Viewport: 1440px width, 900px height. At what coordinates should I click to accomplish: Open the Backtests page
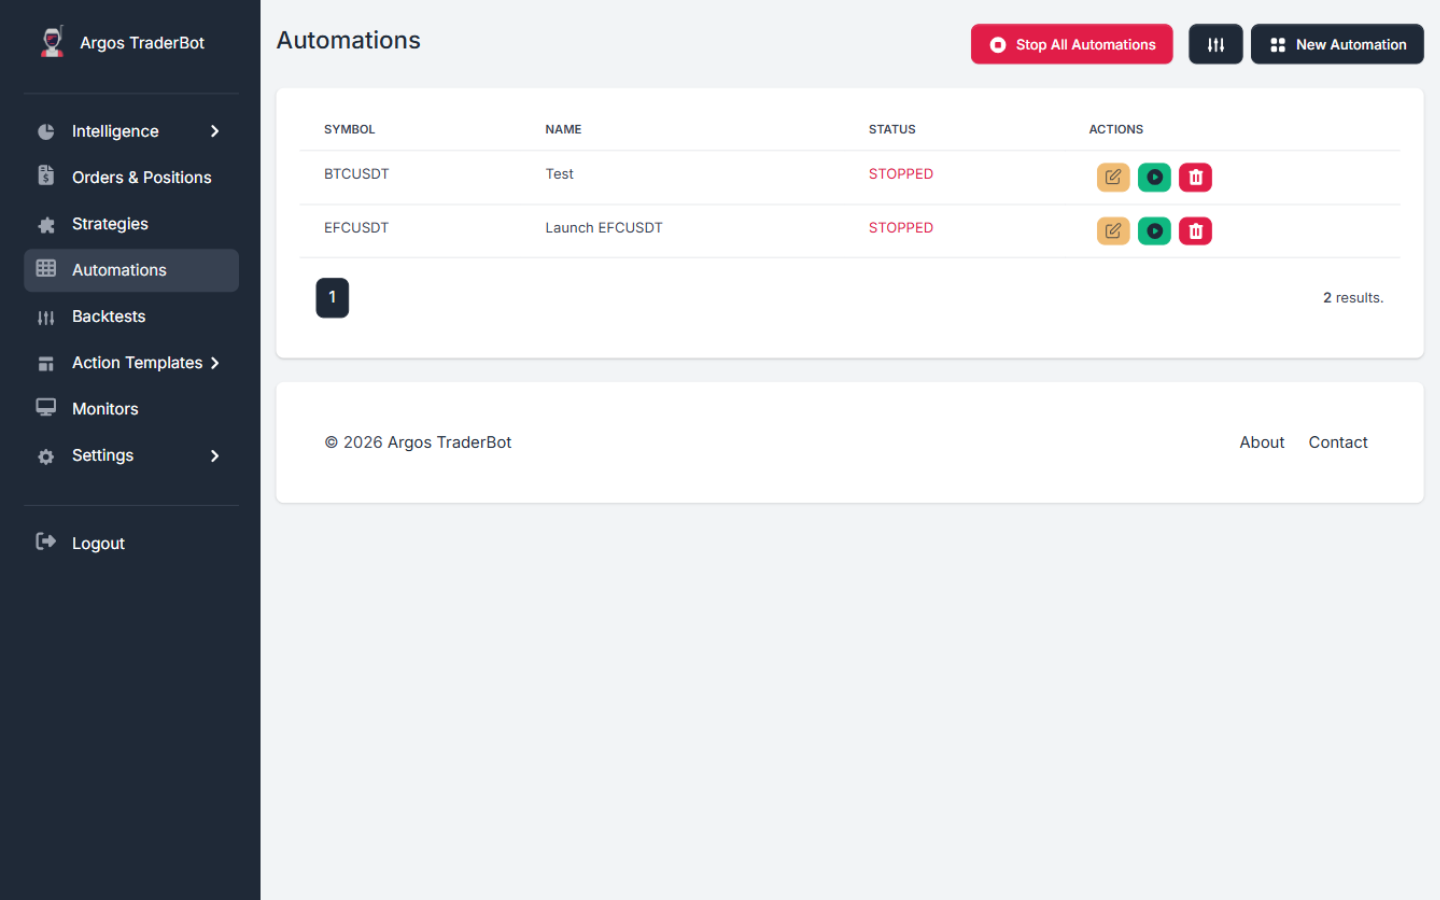click(x=131, y=316)
